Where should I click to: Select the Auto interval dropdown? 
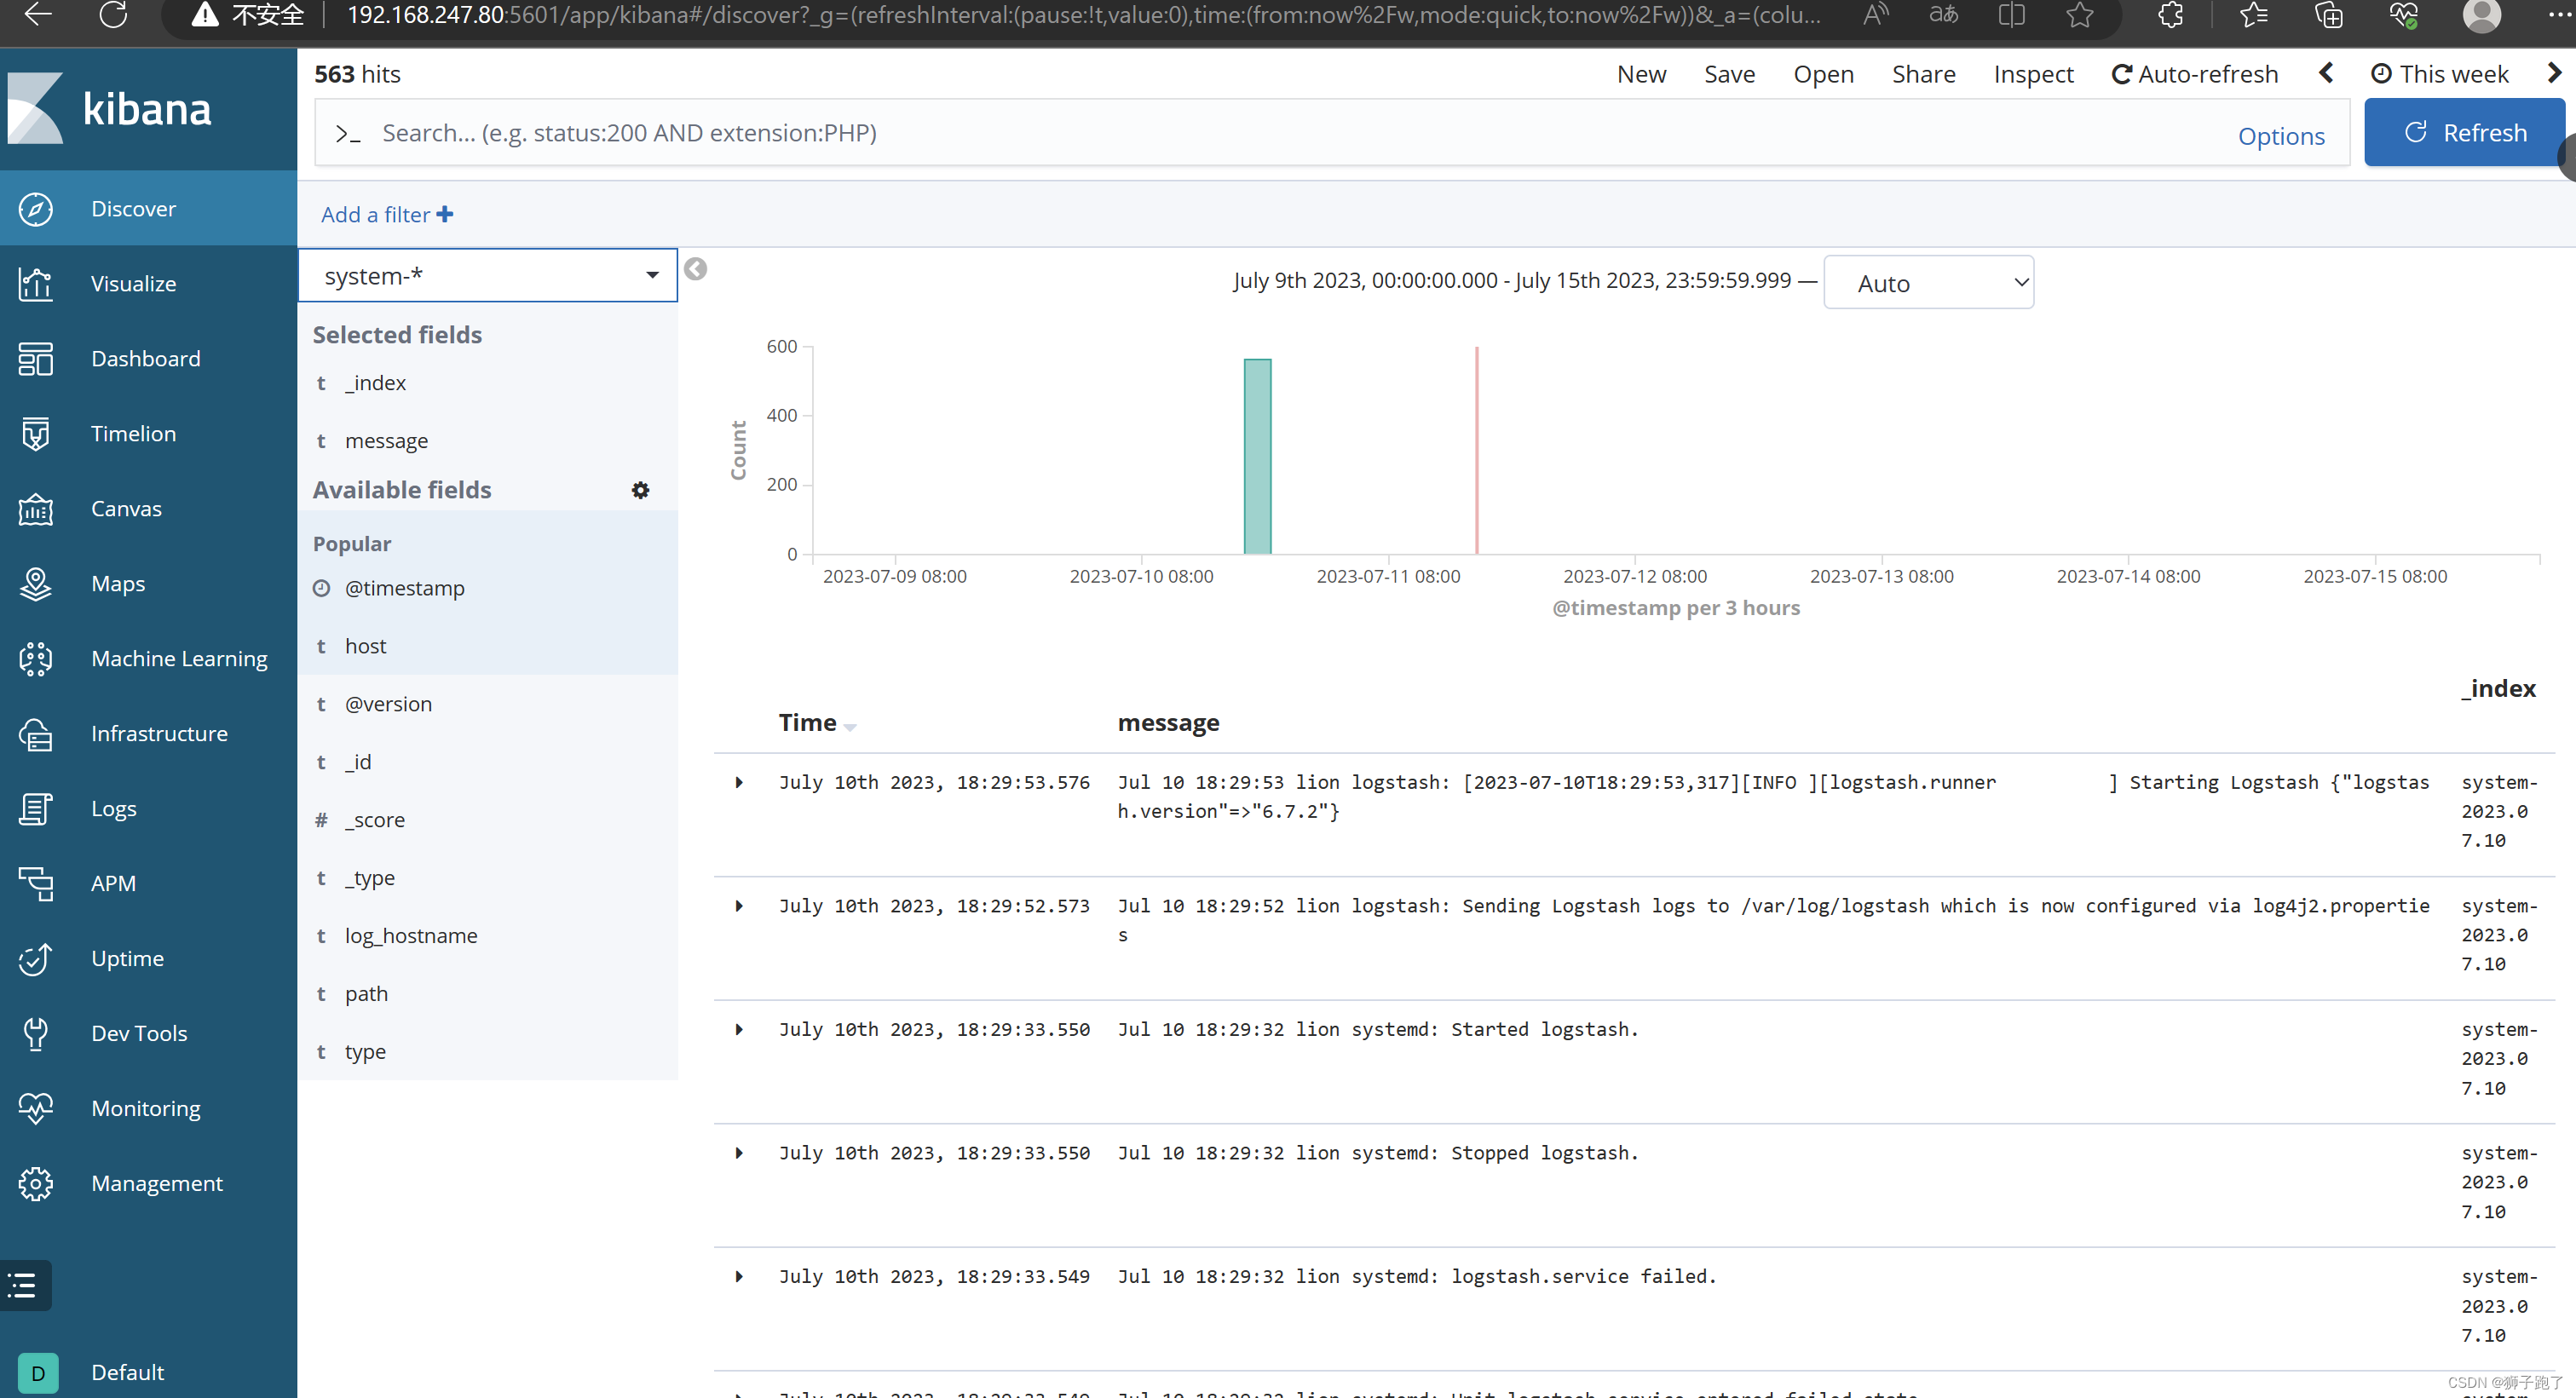point(1927,282)
